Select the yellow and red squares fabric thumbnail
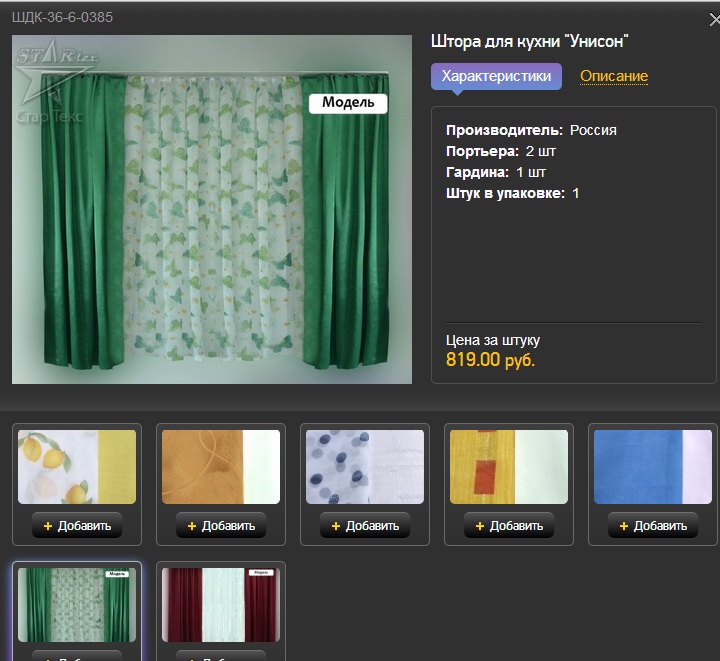Screen dimensions: 720x661 point(509,467)
